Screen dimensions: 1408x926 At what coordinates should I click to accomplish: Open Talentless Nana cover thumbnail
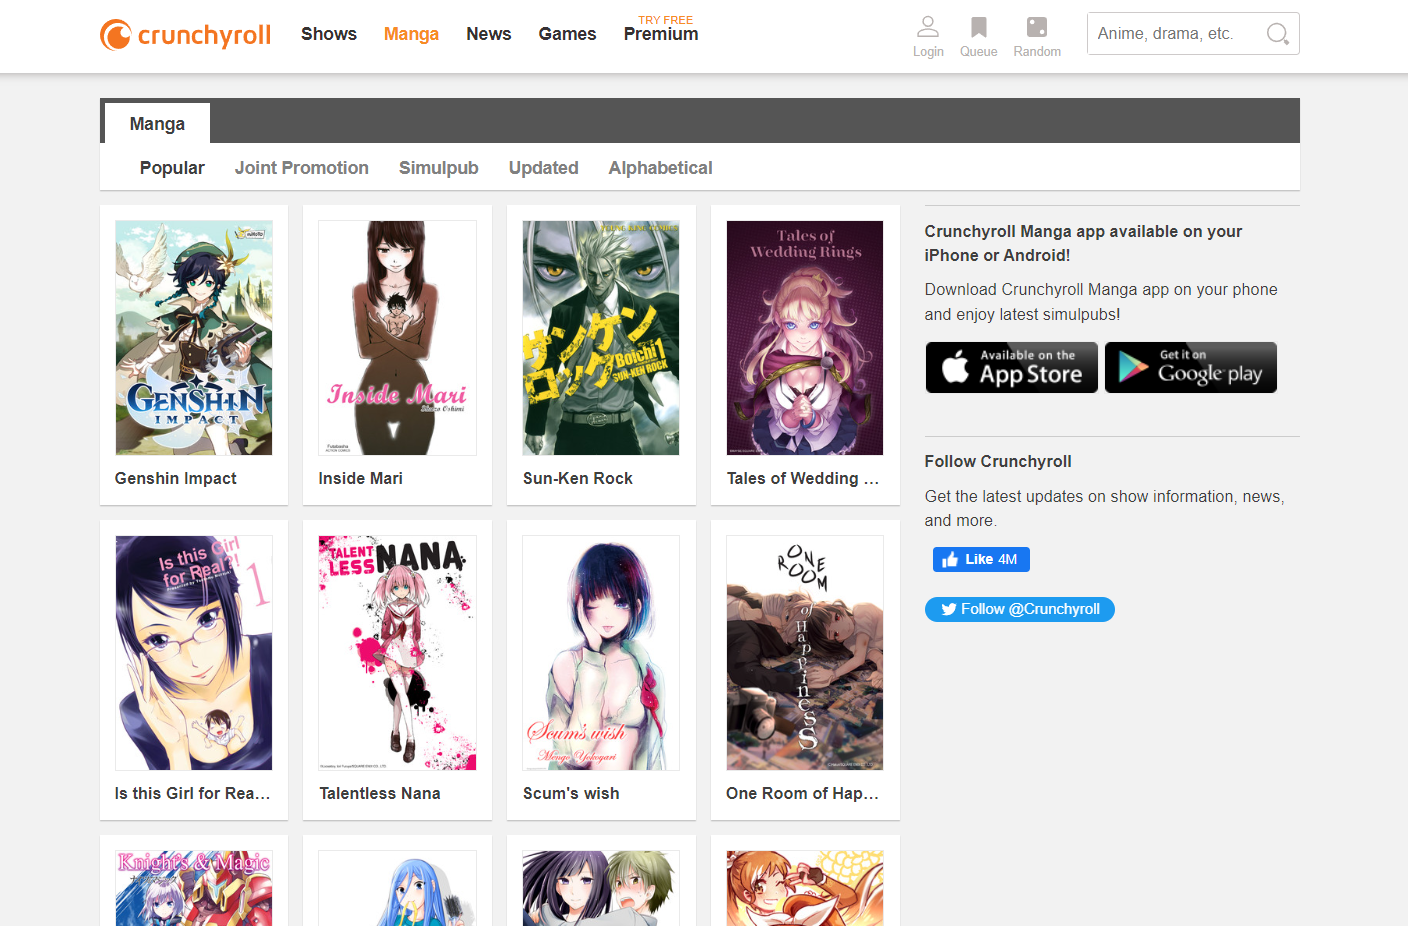(x=397, y=653)
